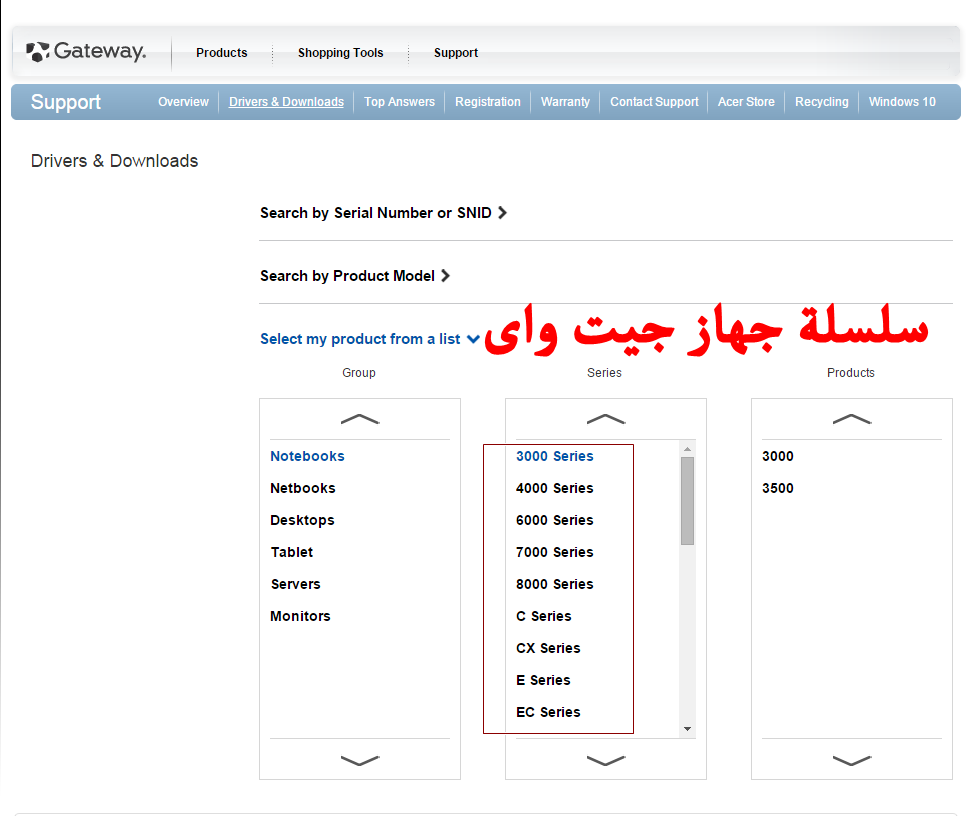Select the Servers group
970x816 pixels.
point(295,584)
